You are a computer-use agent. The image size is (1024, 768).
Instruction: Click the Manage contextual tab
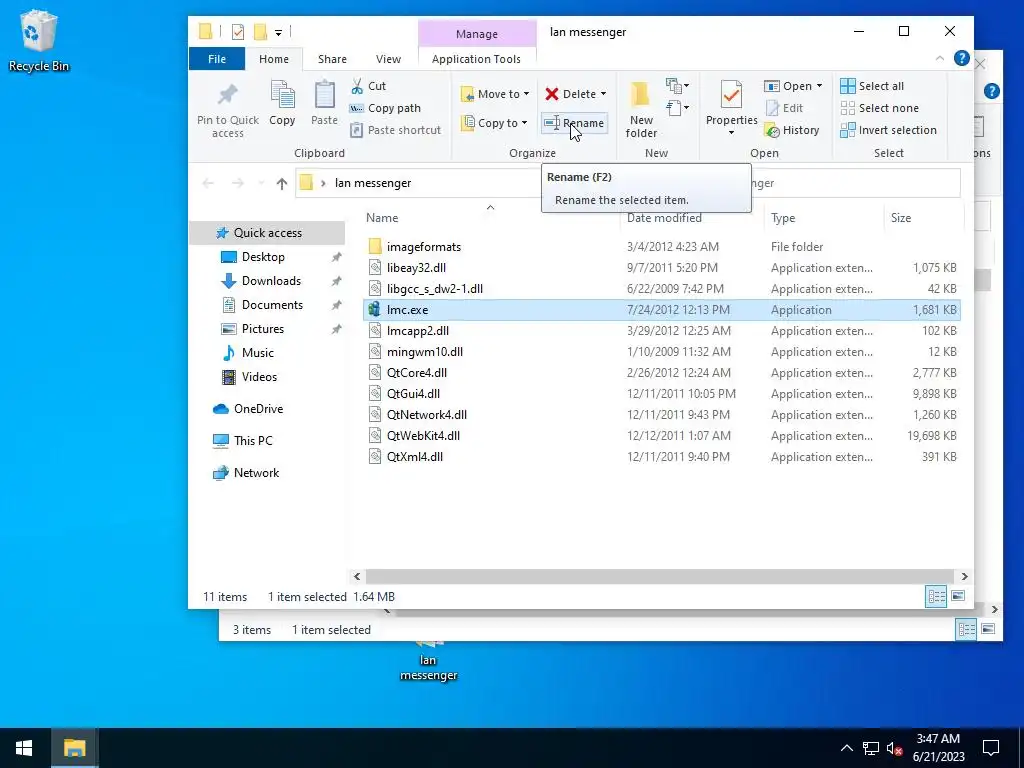tap(477, 33)
